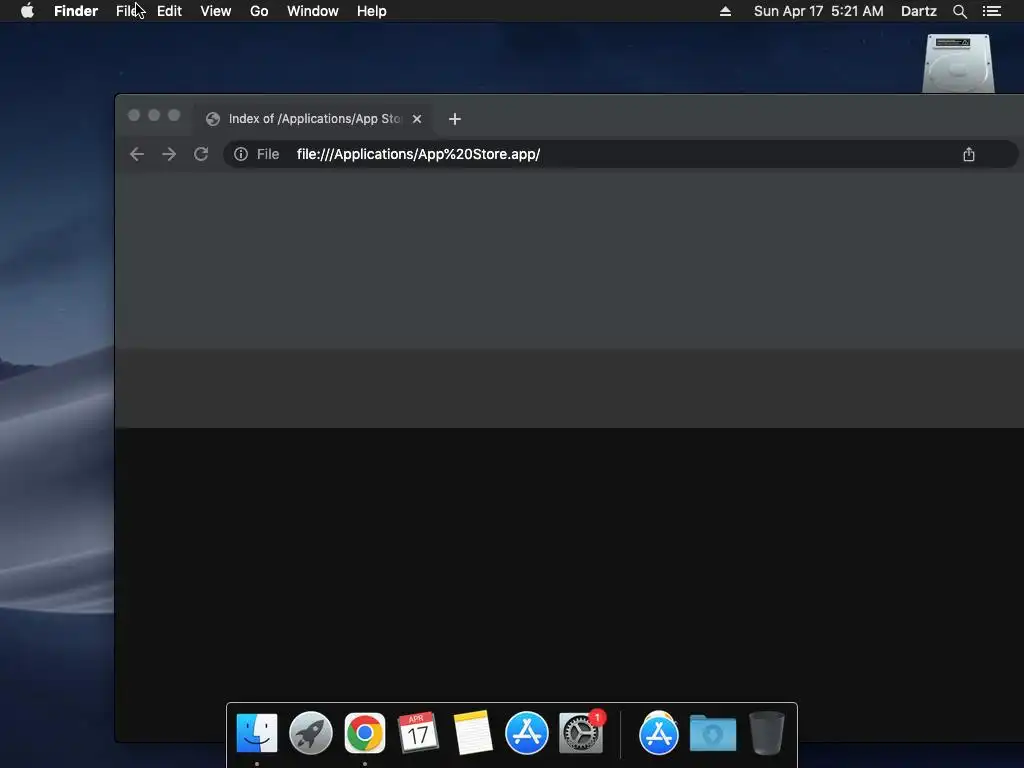Open the Go menu
The image size is (1024, 768).
point(259,11)
